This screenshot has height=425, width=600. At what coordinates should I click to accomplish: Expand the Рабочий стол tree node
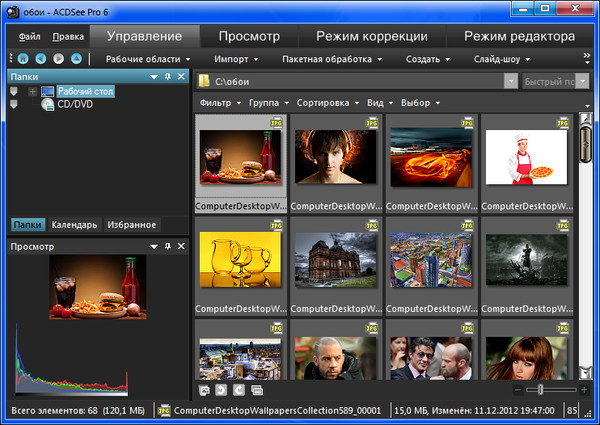tap(32, 92)
